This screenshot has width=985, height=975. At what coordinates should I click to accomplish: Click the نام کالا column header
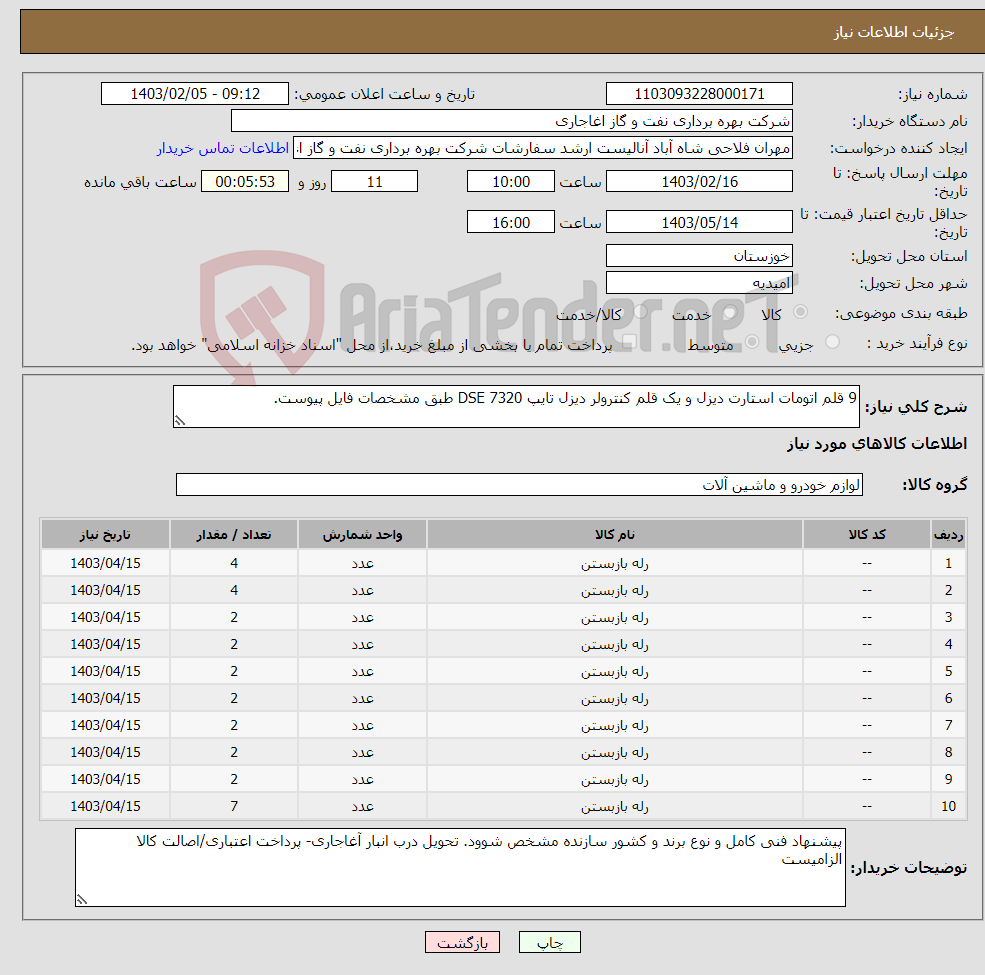(614, 535)
